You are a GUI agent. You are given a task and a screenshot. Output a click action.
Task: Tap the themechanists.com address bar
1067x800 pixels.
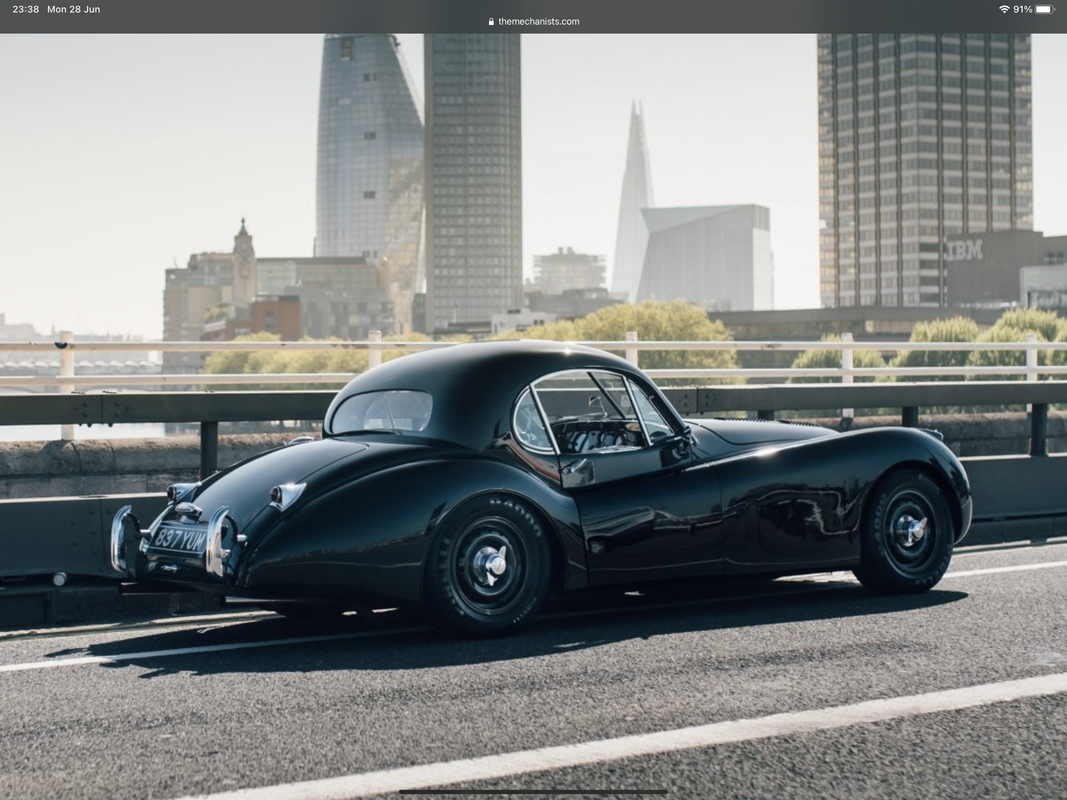coord(534,21)
